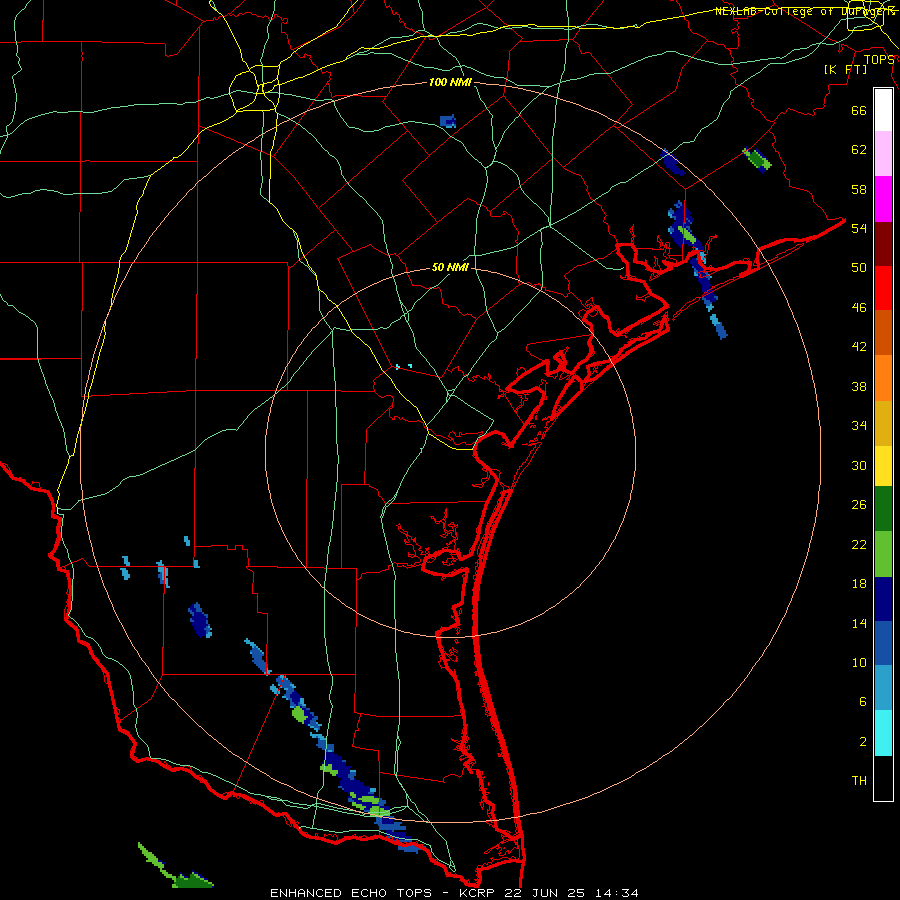The image size is (900, 900).
Task: Click the cyan legend swatch
Action: tap(883, 733)
